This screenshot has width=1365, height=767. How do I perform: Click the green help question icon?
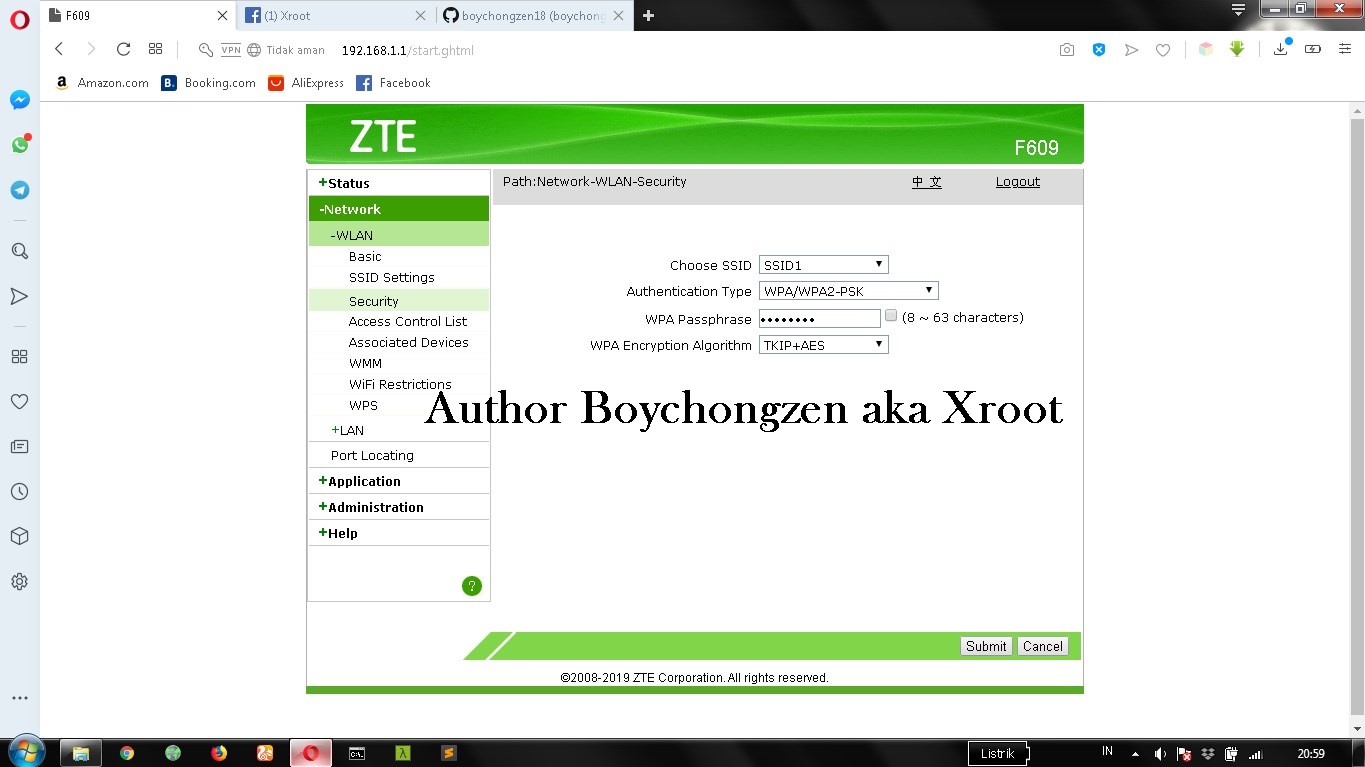click(x=472, y=586)
